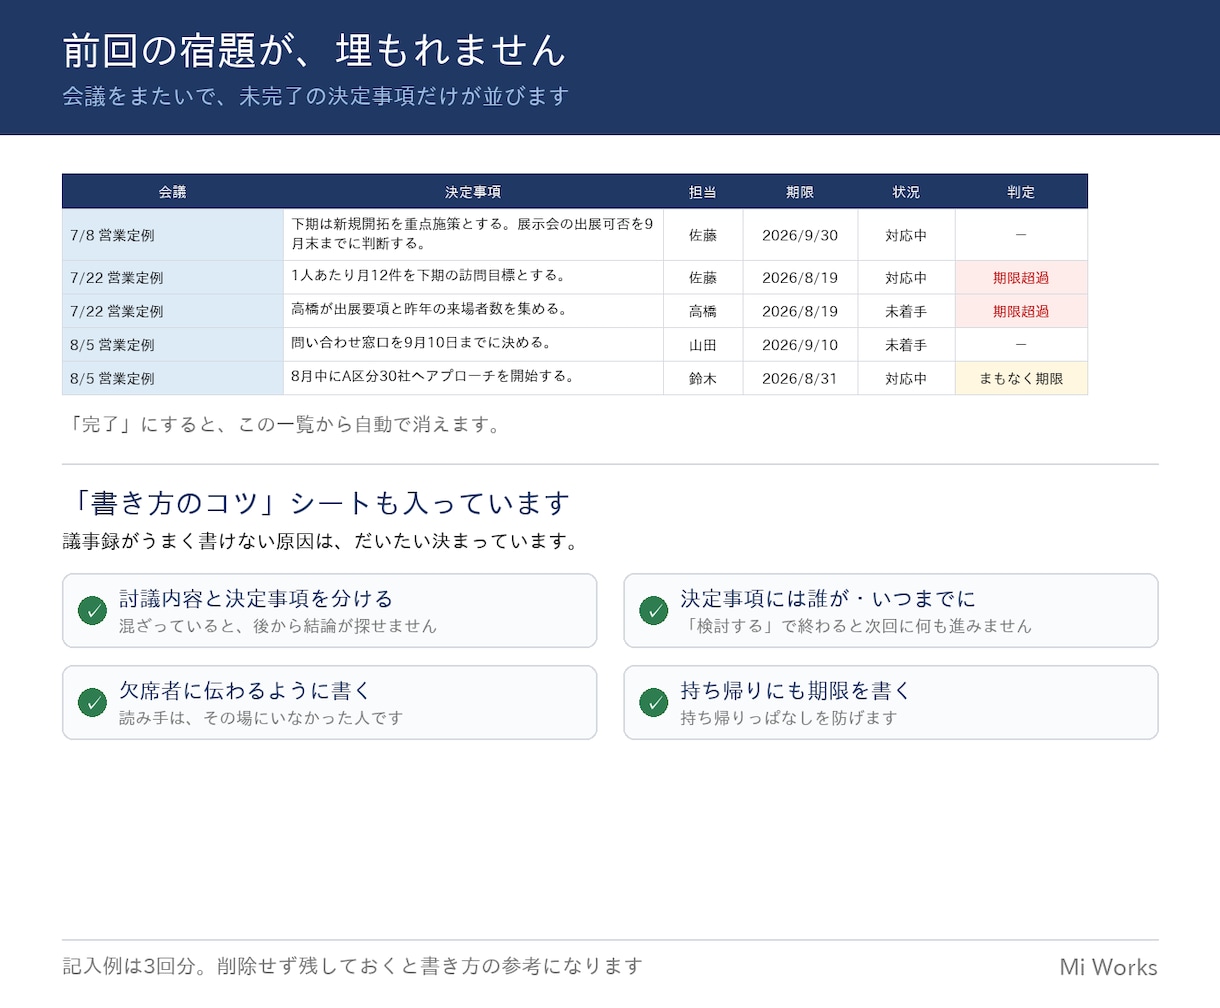This screenshot has width=1220, height=1008.
Task: Click 対応中 status in 鈴木's row
Action: (906, 378)
